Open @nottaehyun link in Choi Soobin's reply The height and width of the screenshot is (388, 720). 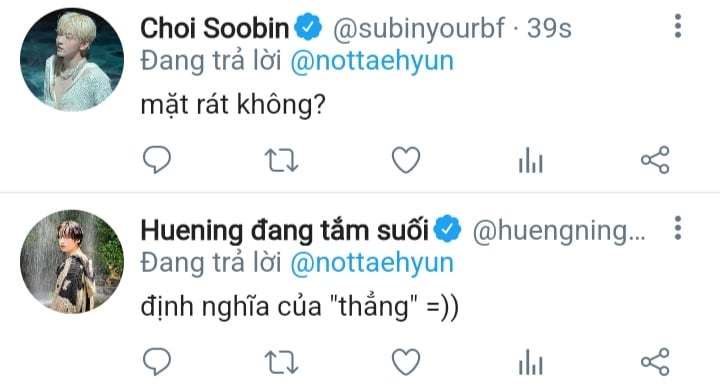372,61
